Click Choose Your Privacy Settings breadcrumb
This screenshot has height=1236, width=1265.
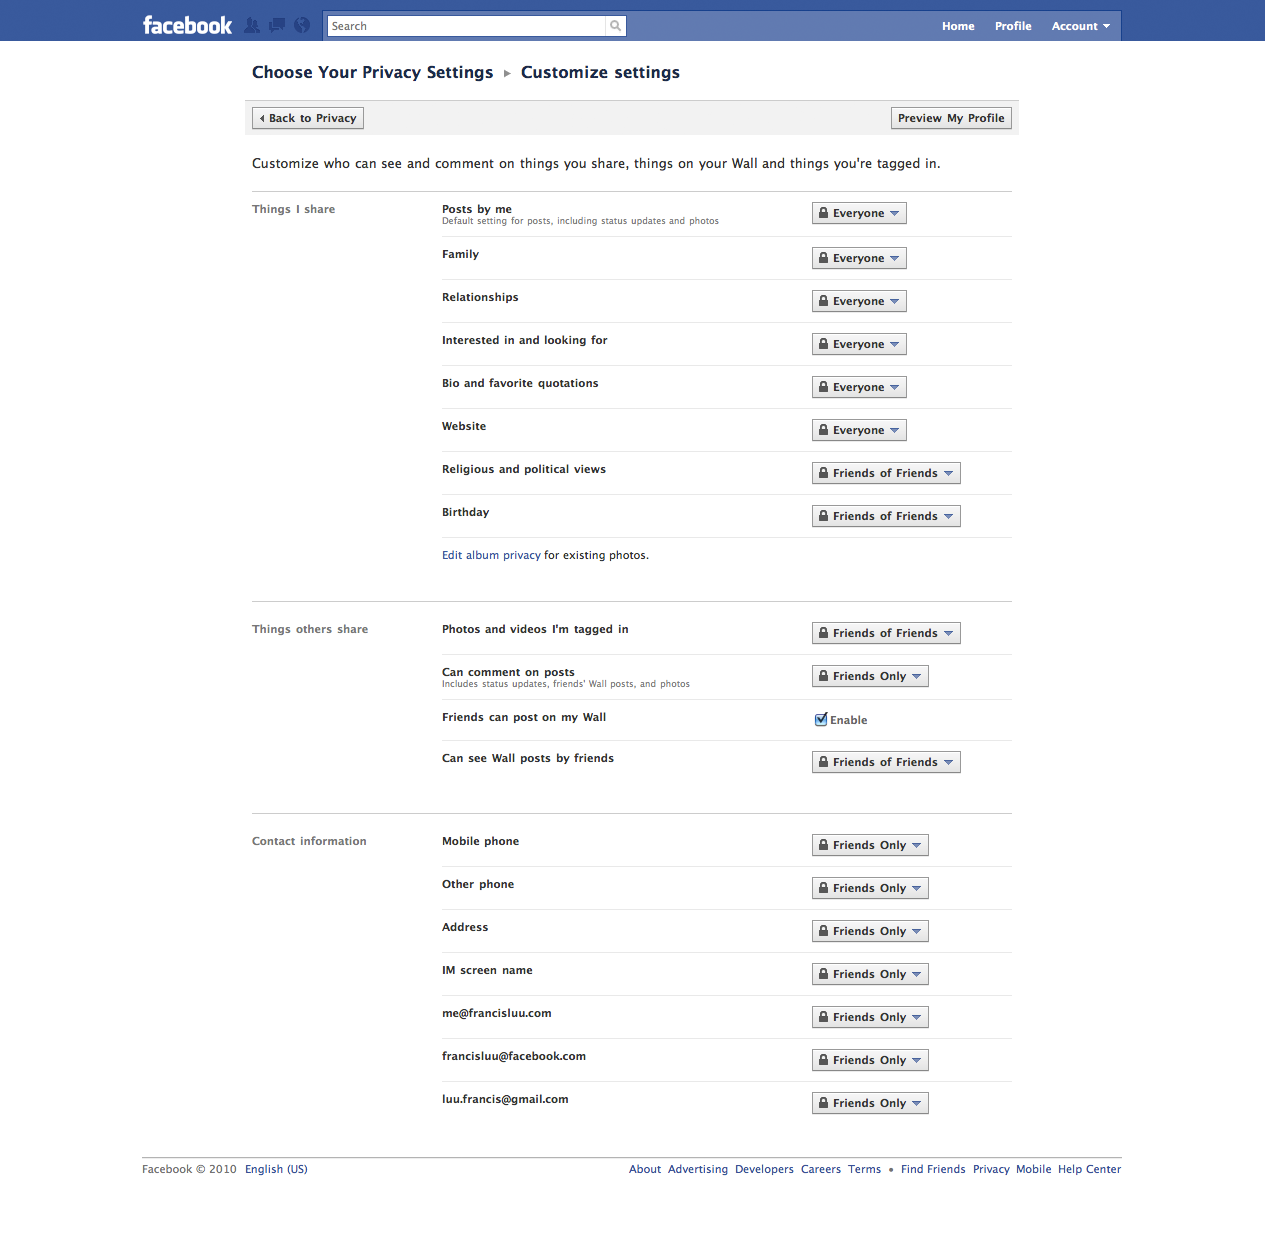pyautogui.click(x=372, y=72)
